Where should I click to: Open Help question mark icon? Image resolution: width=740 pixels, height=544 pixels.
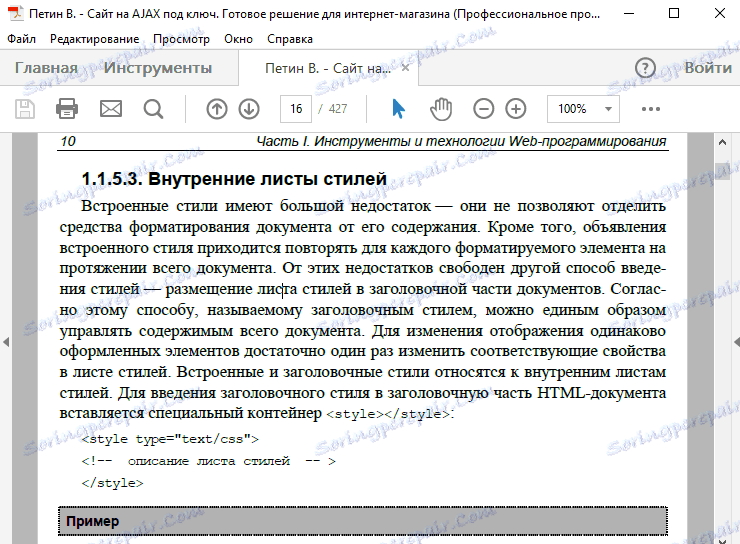point(645,68)
